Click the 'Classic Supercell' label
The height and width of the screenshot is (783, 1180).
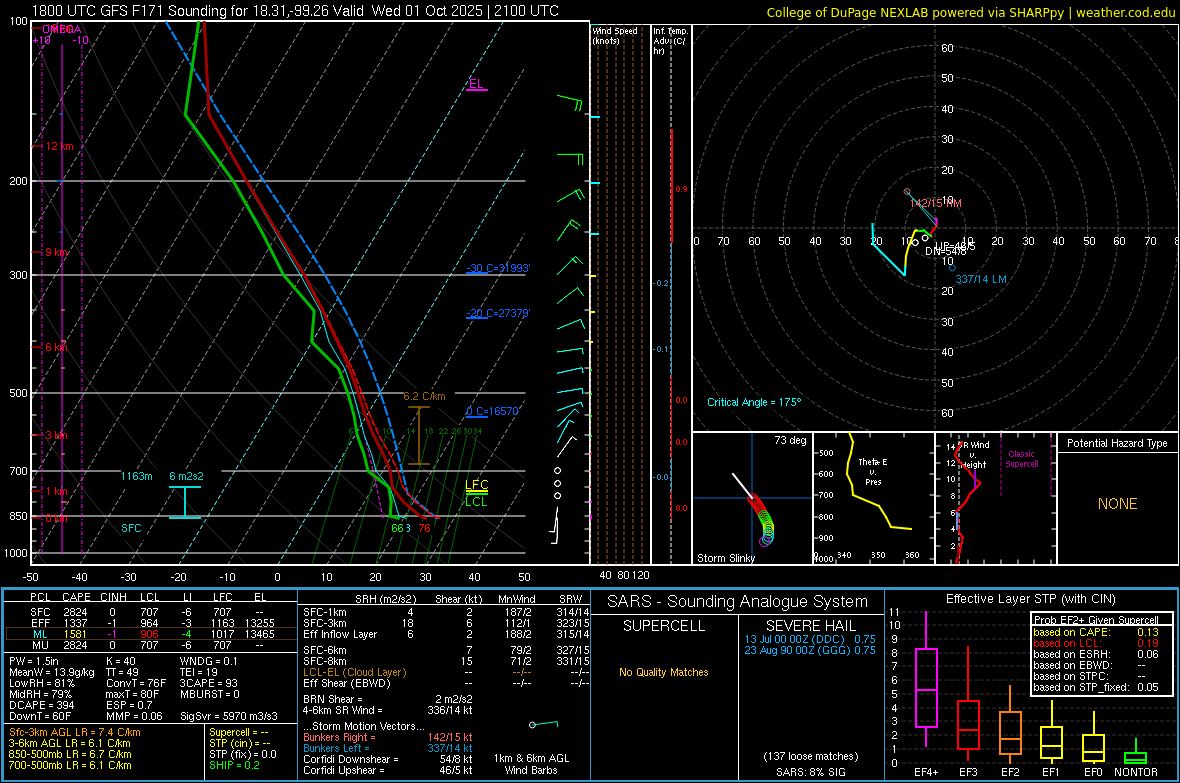[1021, 459]
